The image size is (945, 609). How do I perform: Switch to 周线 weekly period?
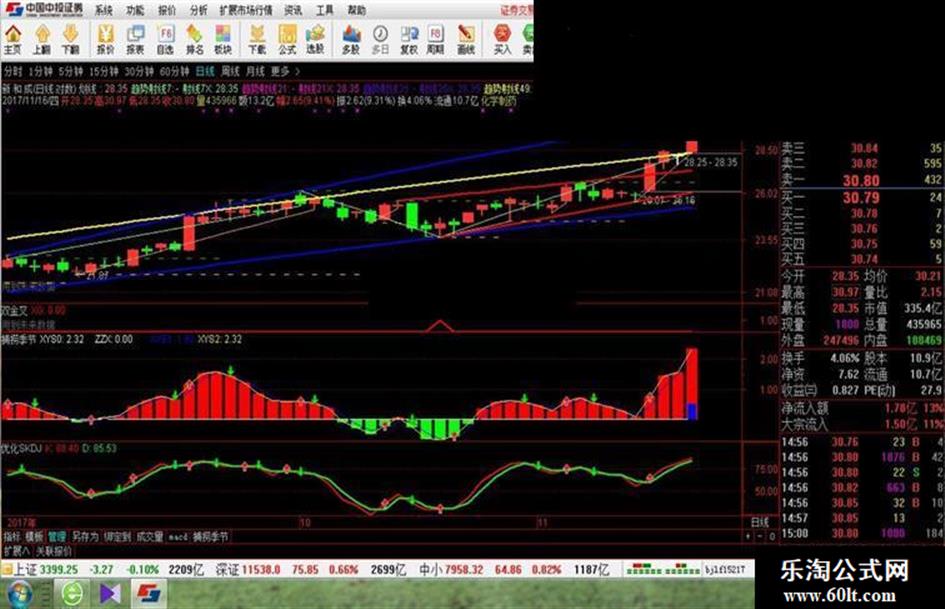pos(230,71)
